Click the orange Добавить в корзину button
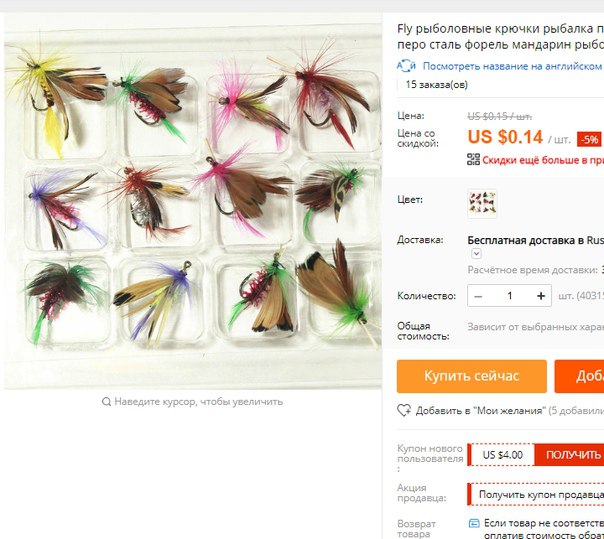 point(579,376)
